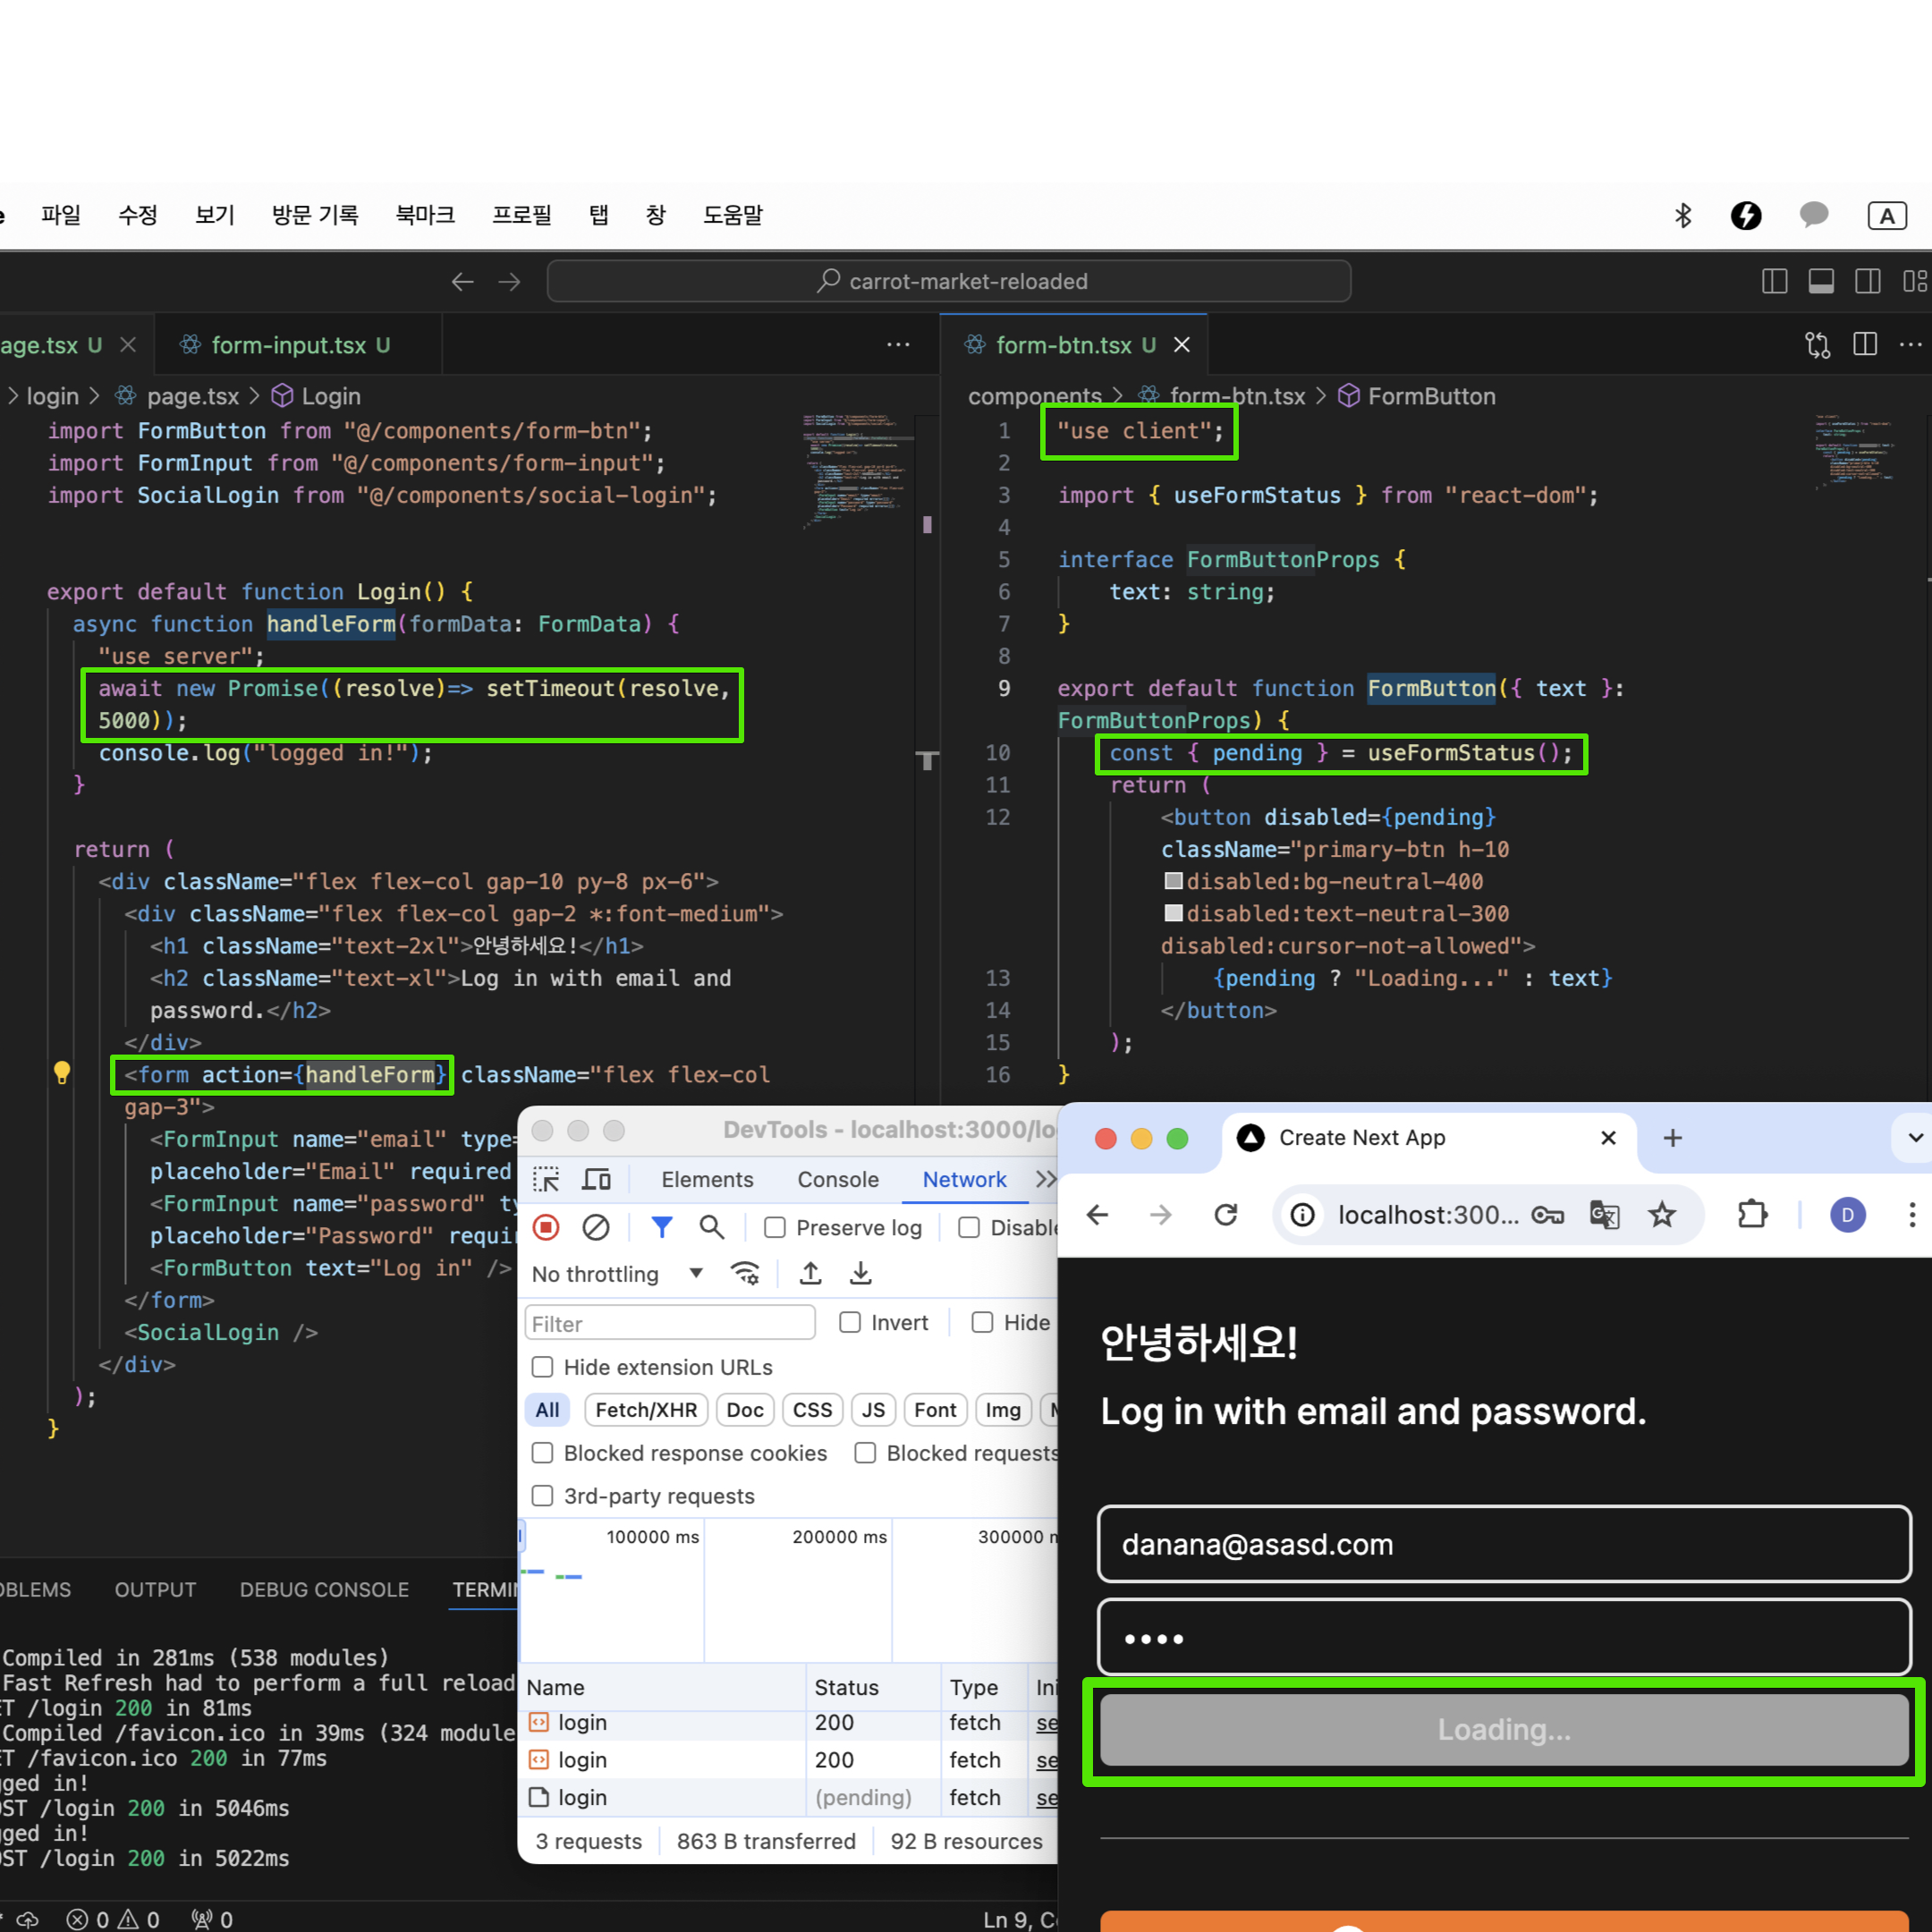This screenshot has width=1932, height=1932.
Task: Check the Hide data URLs checkbox
Action: (983, 1322)
